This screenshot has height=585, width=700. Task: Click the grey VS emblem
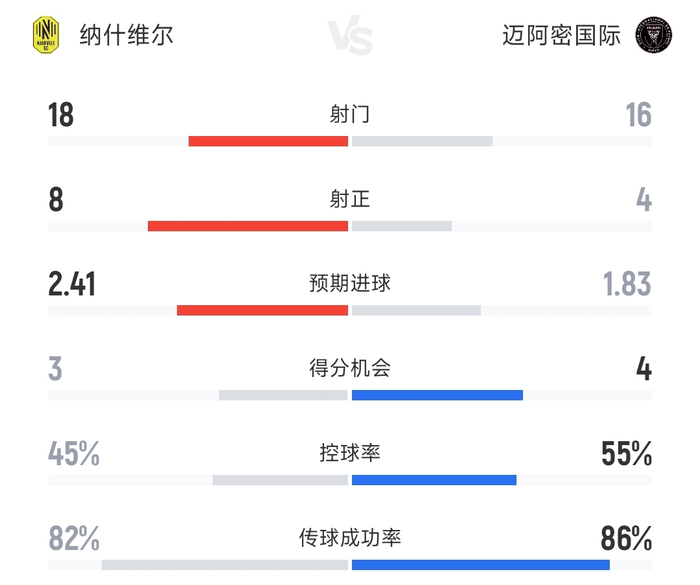tap(350, 35)
